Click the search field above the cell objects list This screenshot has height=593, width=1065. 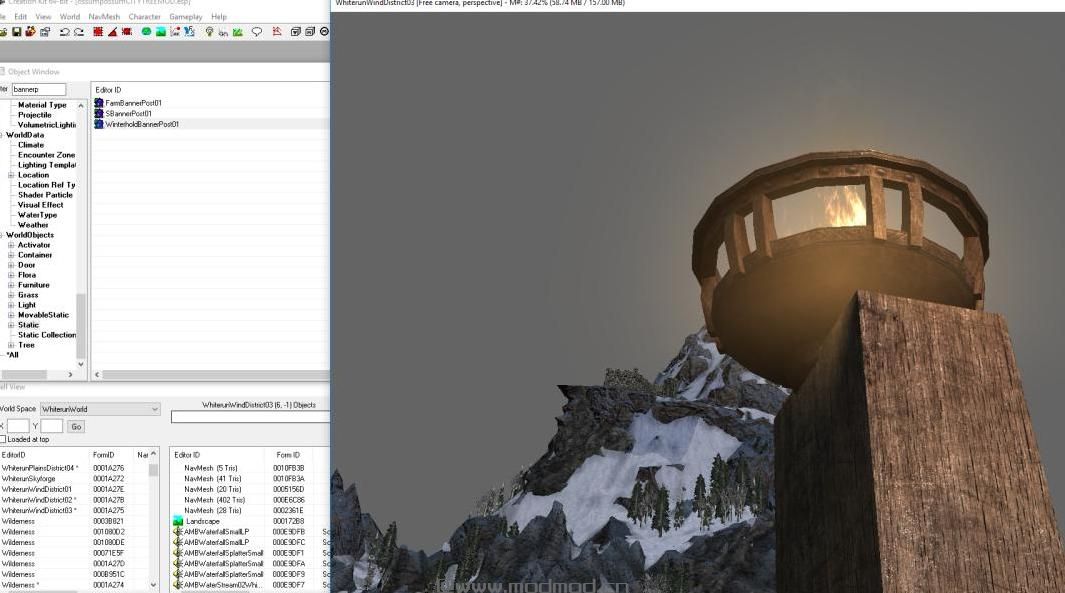click(x=250, y=417)
